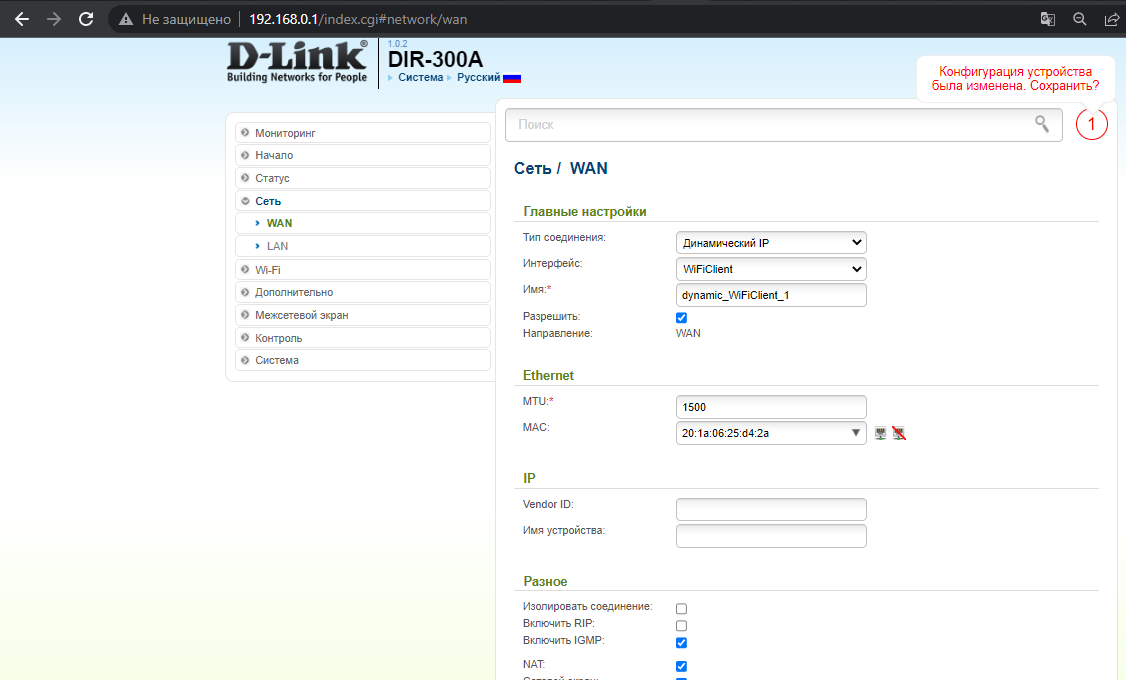Expand the MAC address combo box arrow
This screenshot has height=680, width=1126.
click(855, 433)
